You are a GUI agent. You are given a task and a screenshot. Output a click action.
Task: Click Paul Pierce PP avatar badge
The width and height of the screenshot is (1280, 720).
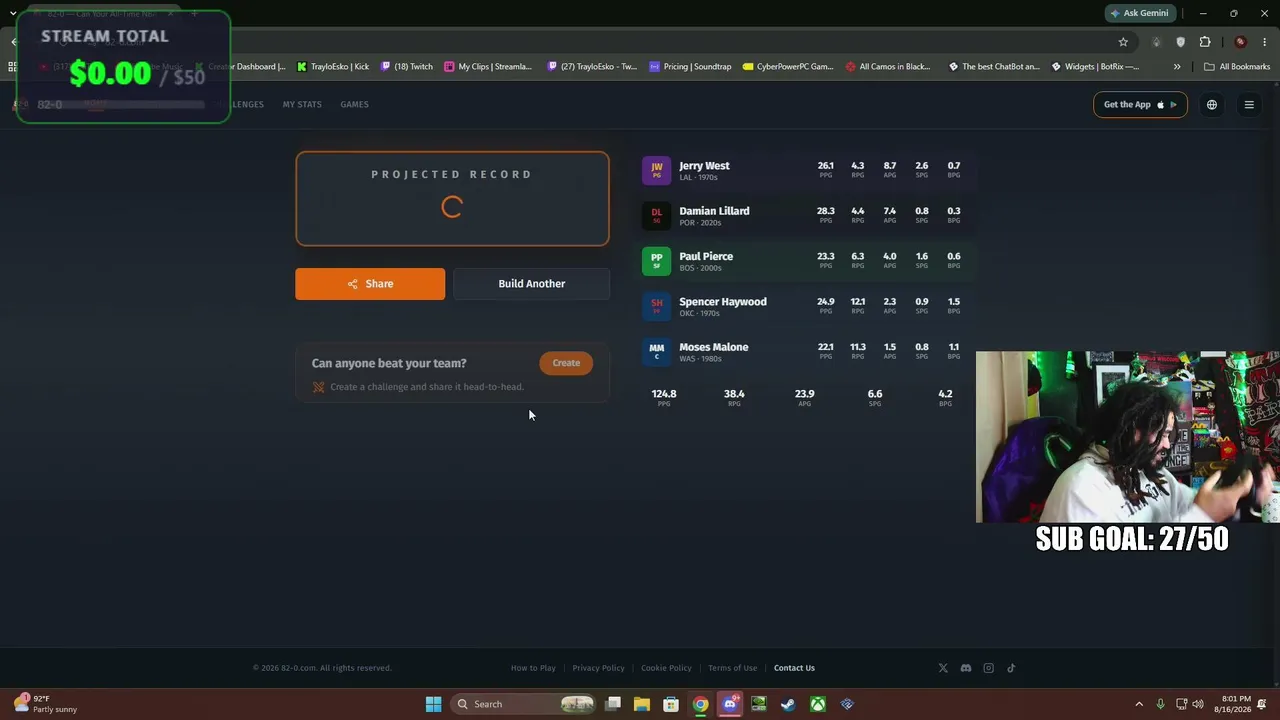(x=656, y=261)
